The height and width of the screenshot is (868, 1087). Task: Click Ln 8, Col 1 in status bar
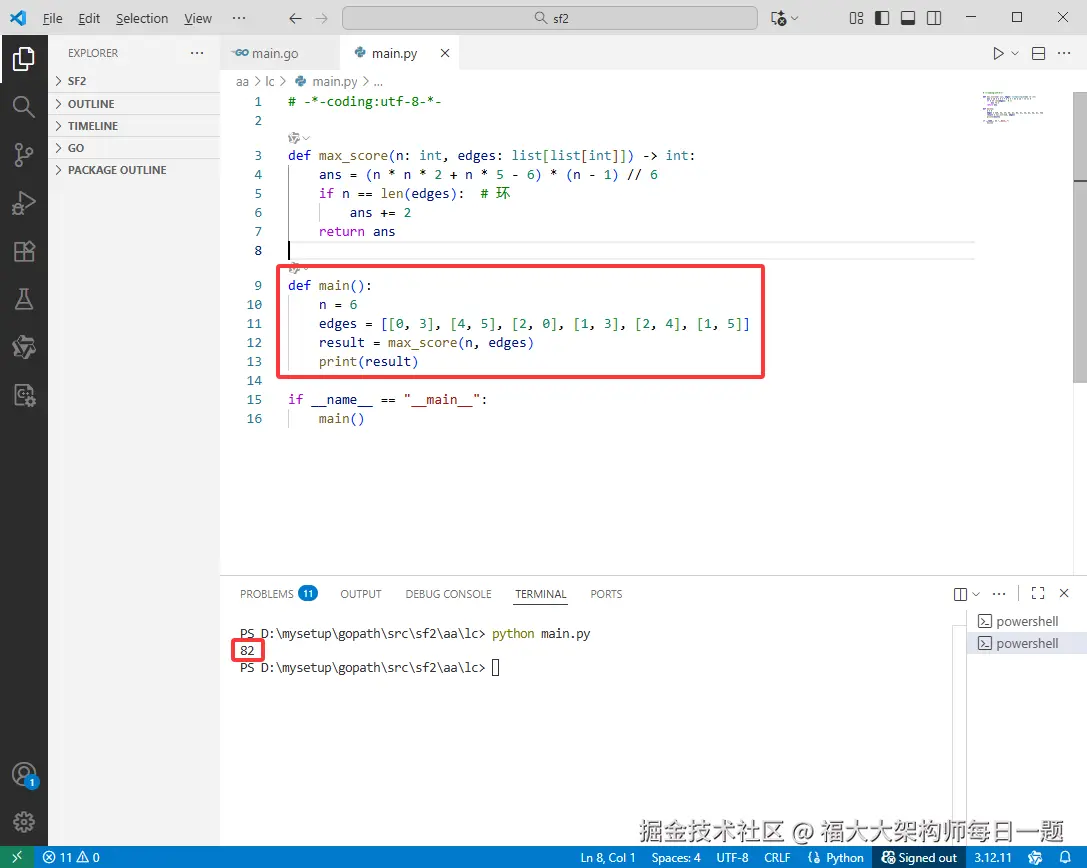(x=608, y=858)
